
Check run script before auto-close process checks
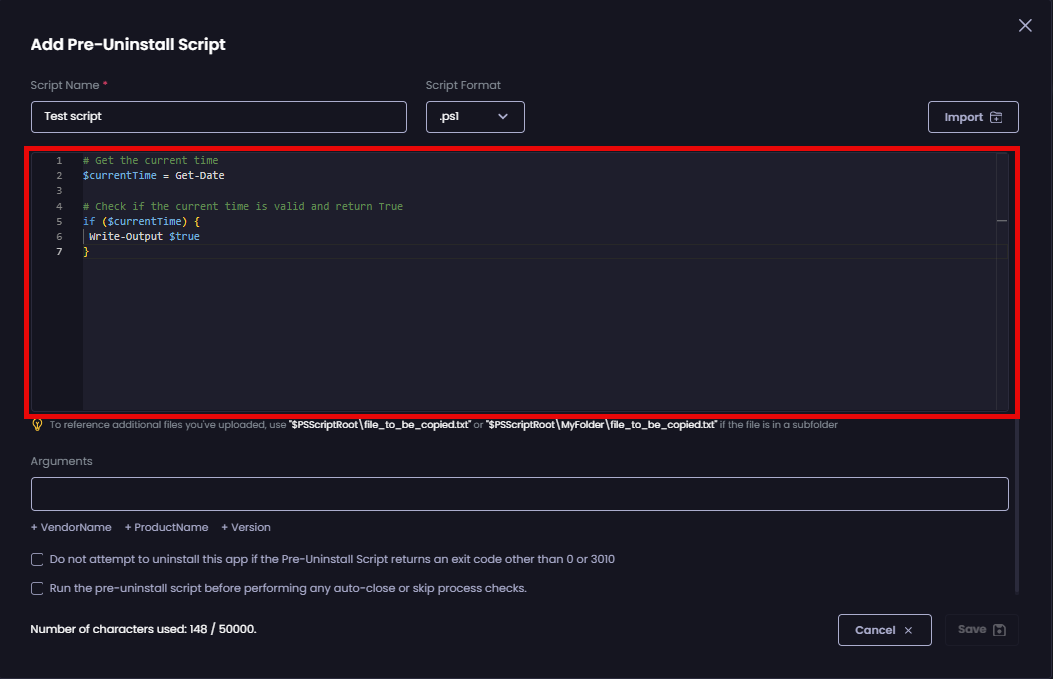point(36,588)
